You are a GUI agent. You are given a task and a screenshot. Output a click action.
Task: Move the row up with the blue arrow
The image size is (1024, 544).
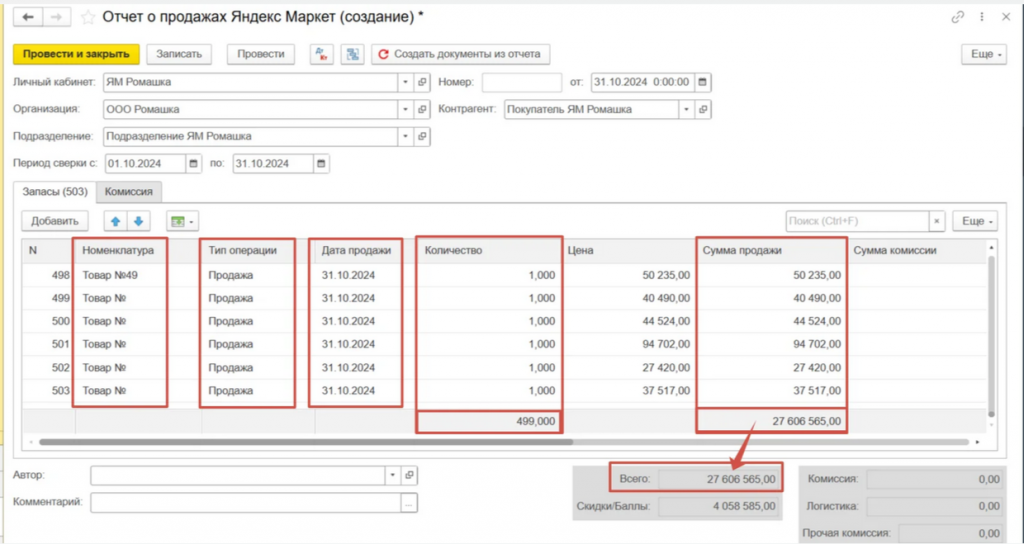pos(115,221)
